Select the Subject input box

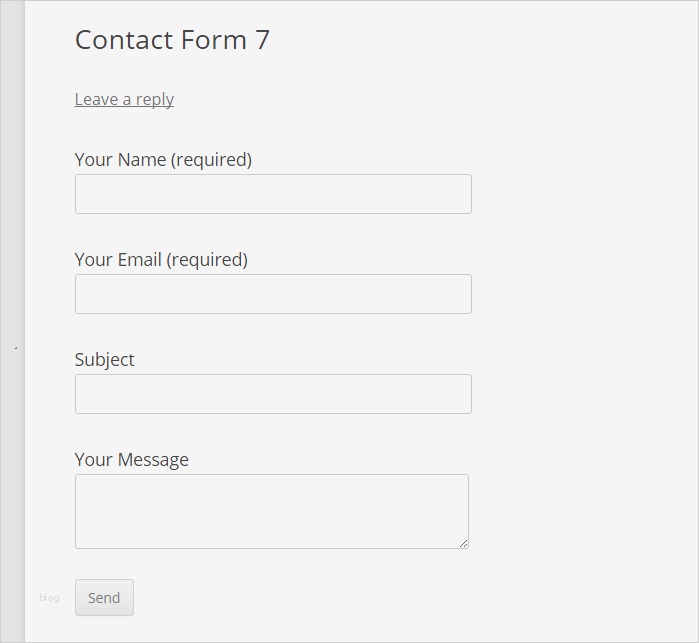click(x=273, y=394)
